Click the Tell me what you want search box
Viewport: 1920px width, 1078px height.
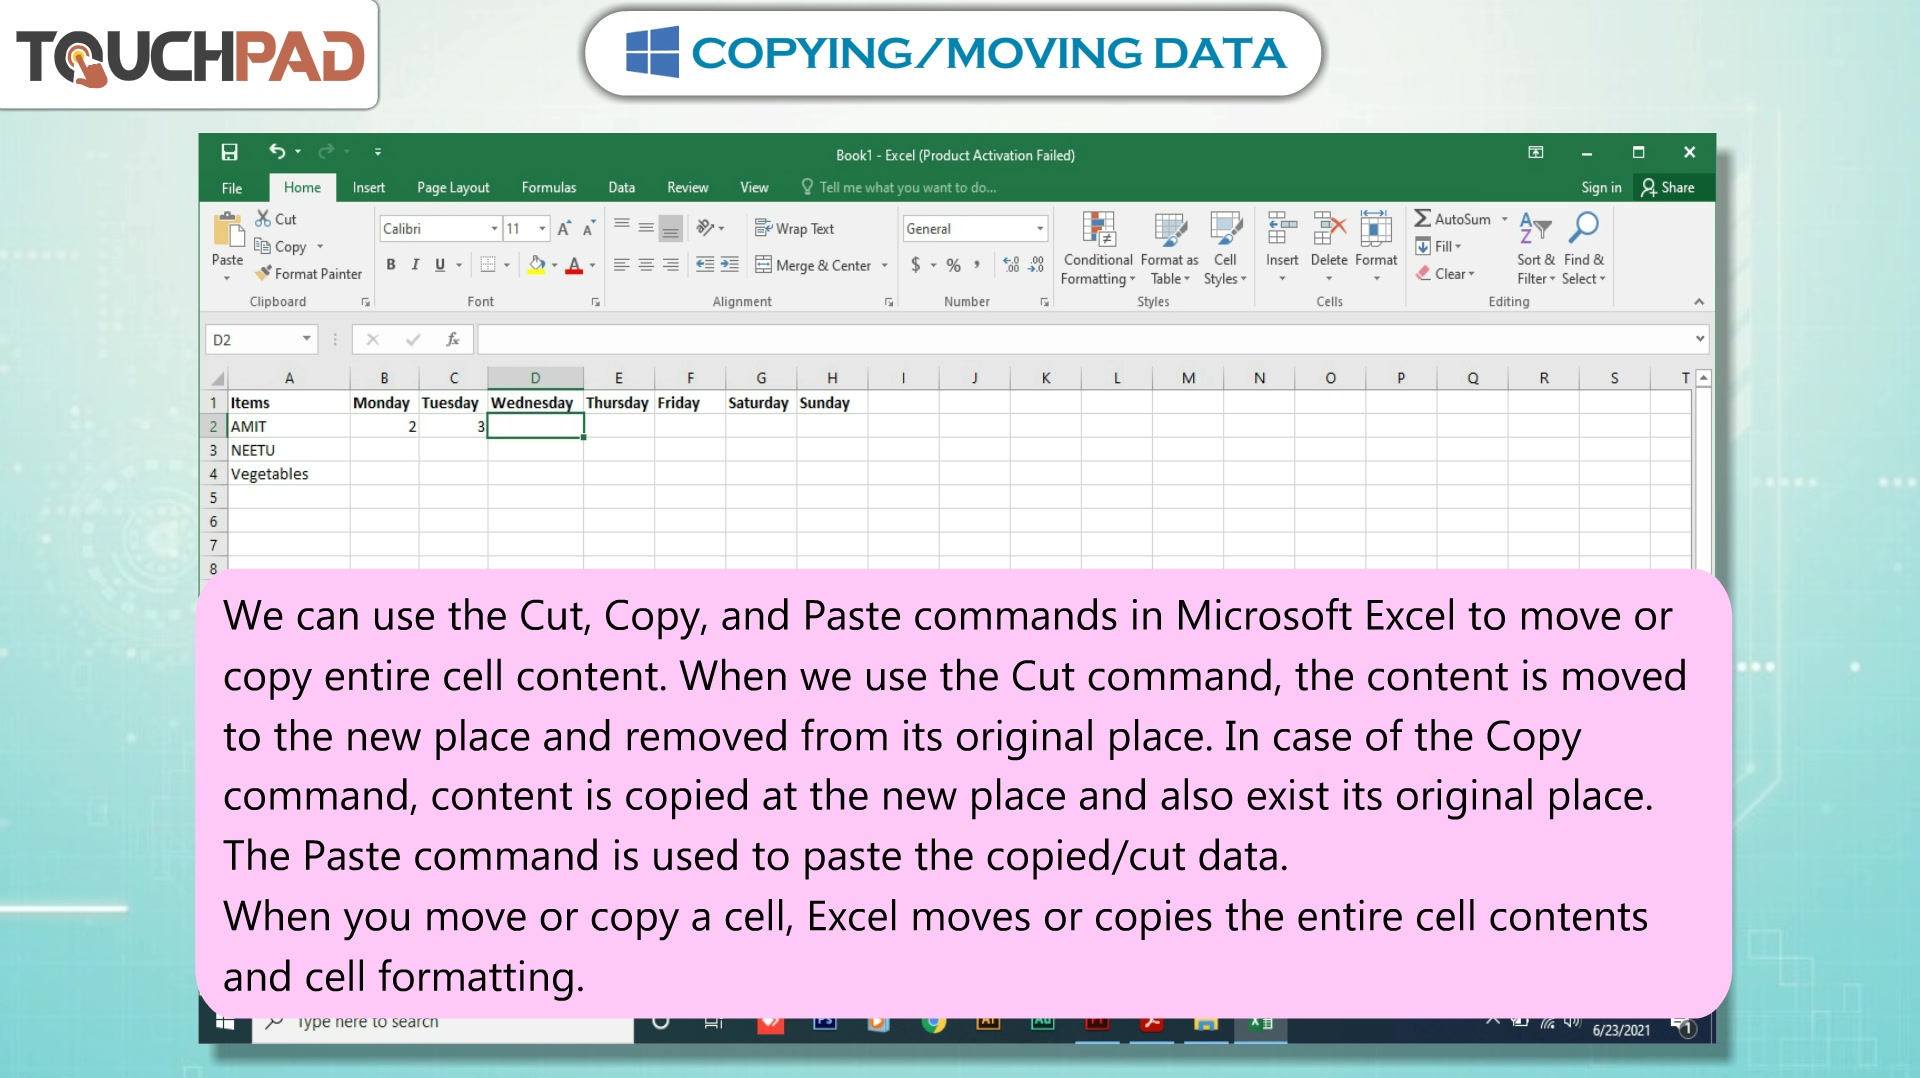click(x=900, y=187)
